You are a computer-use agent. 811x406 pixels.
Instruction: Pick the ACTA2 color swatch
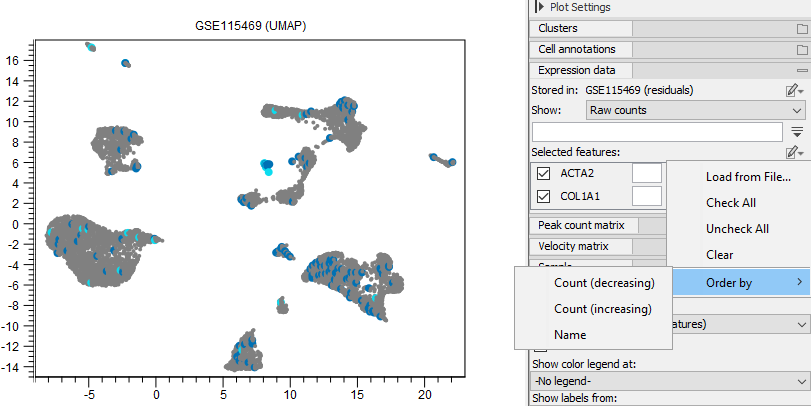647,173
